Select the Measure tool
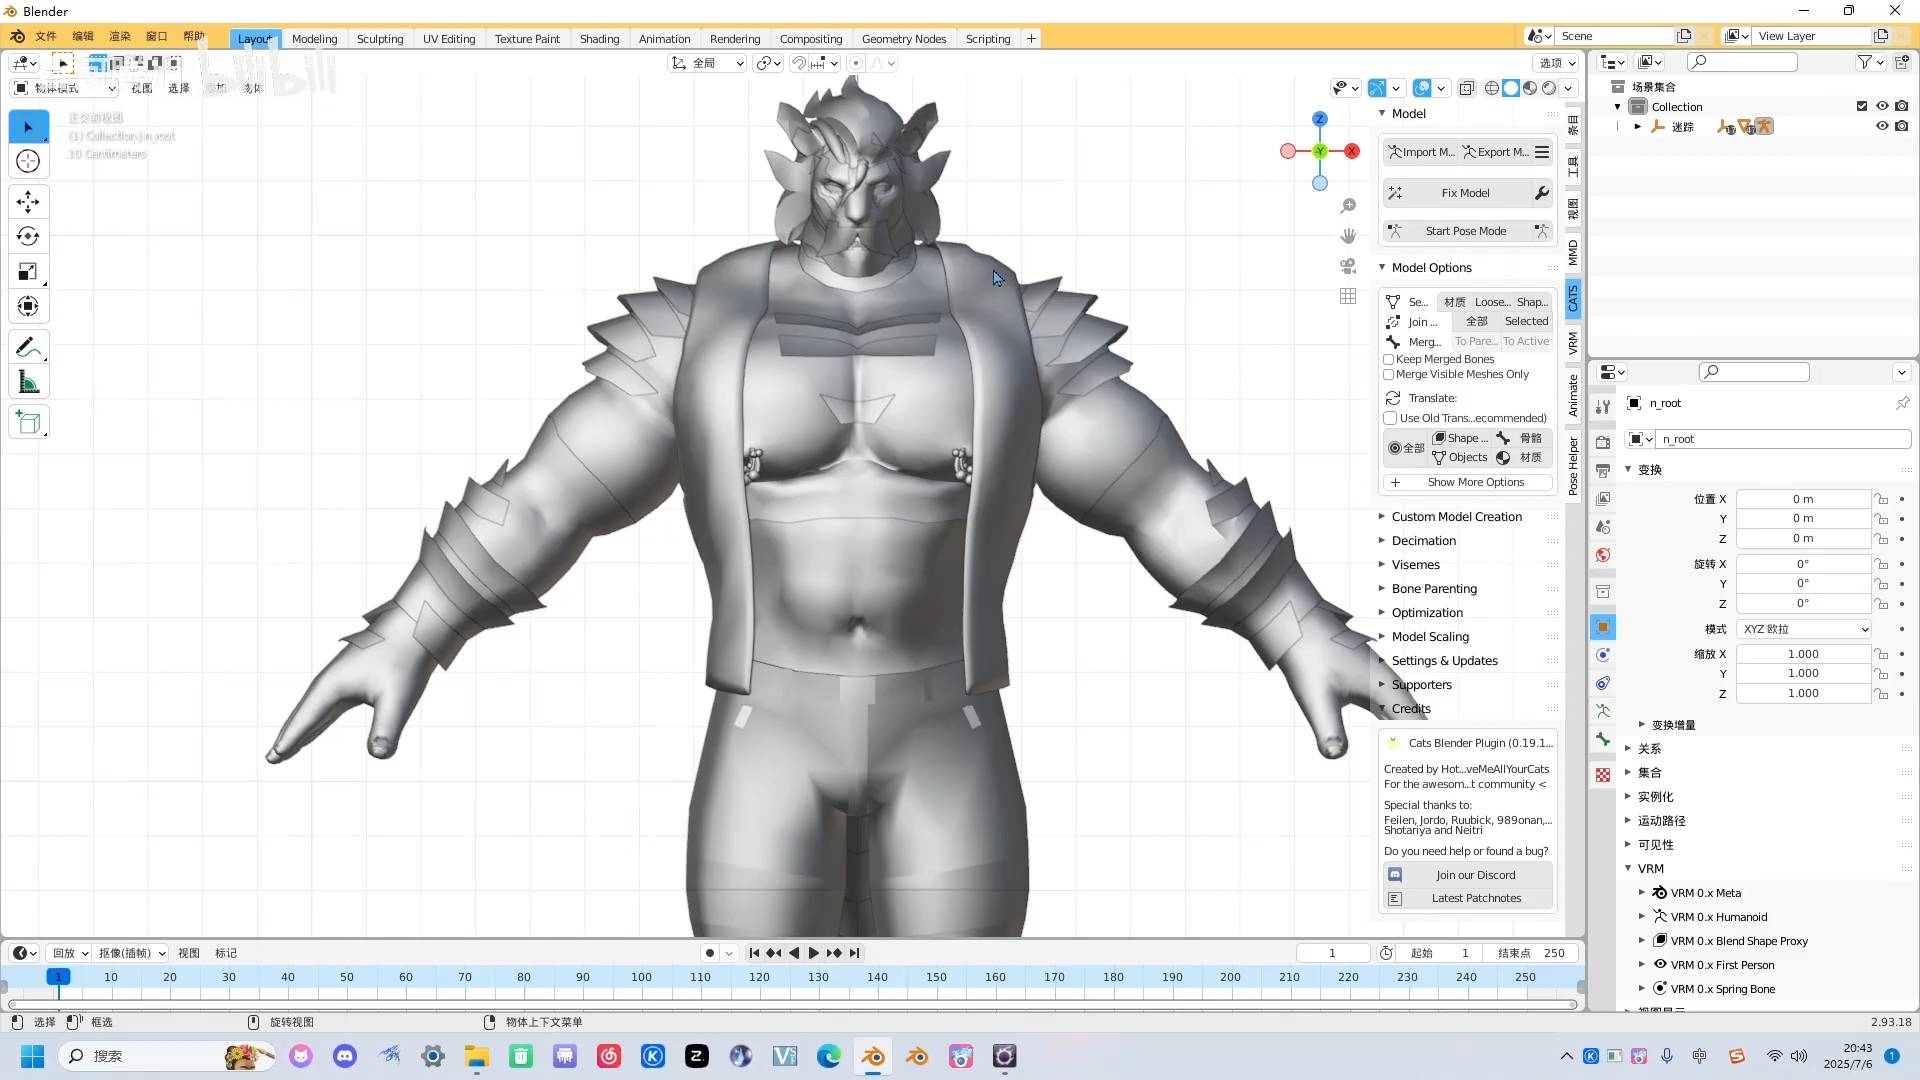Viewport: 1920px width, 1080px height. 28,383
